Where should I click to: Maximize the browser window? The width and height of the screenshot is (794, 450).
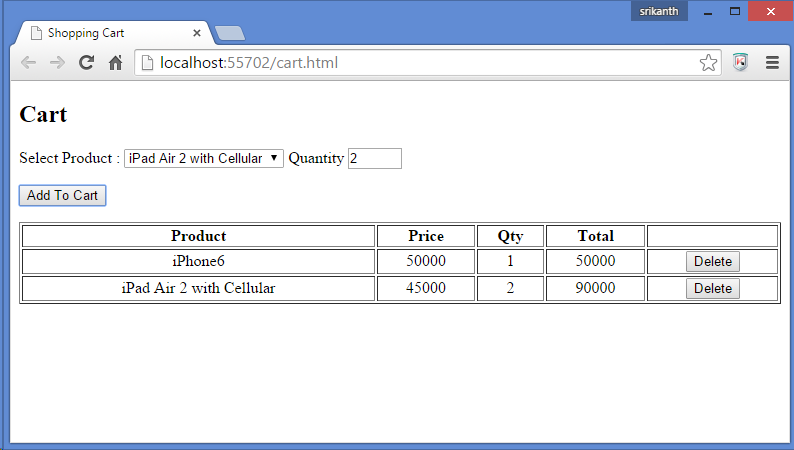coord(735,11)
